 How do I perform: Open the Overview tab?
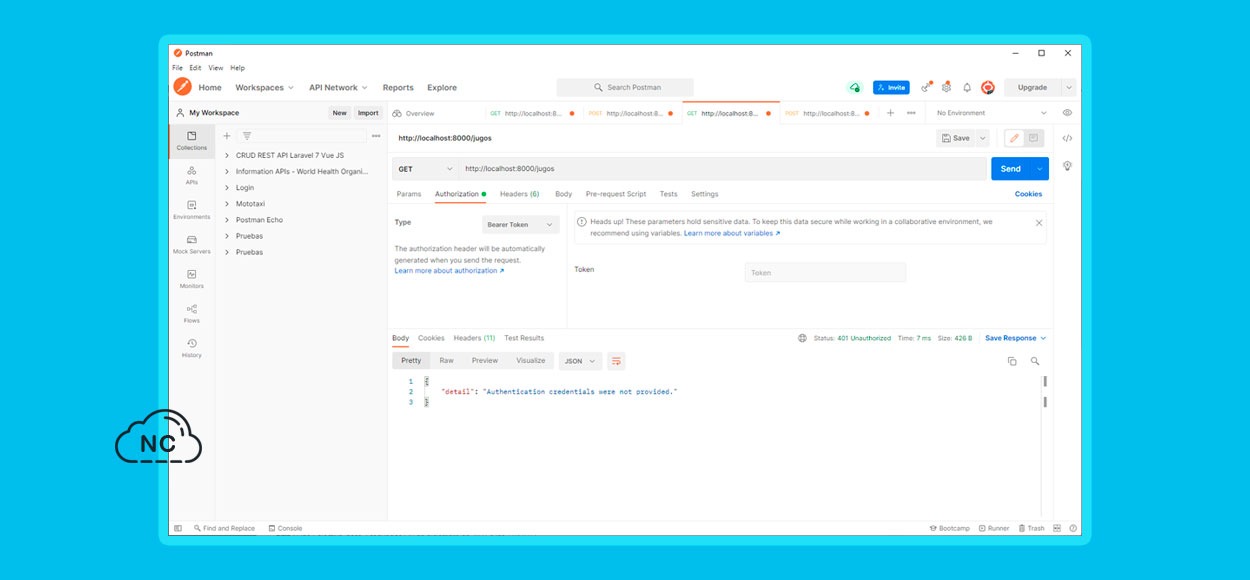[413, 113]
